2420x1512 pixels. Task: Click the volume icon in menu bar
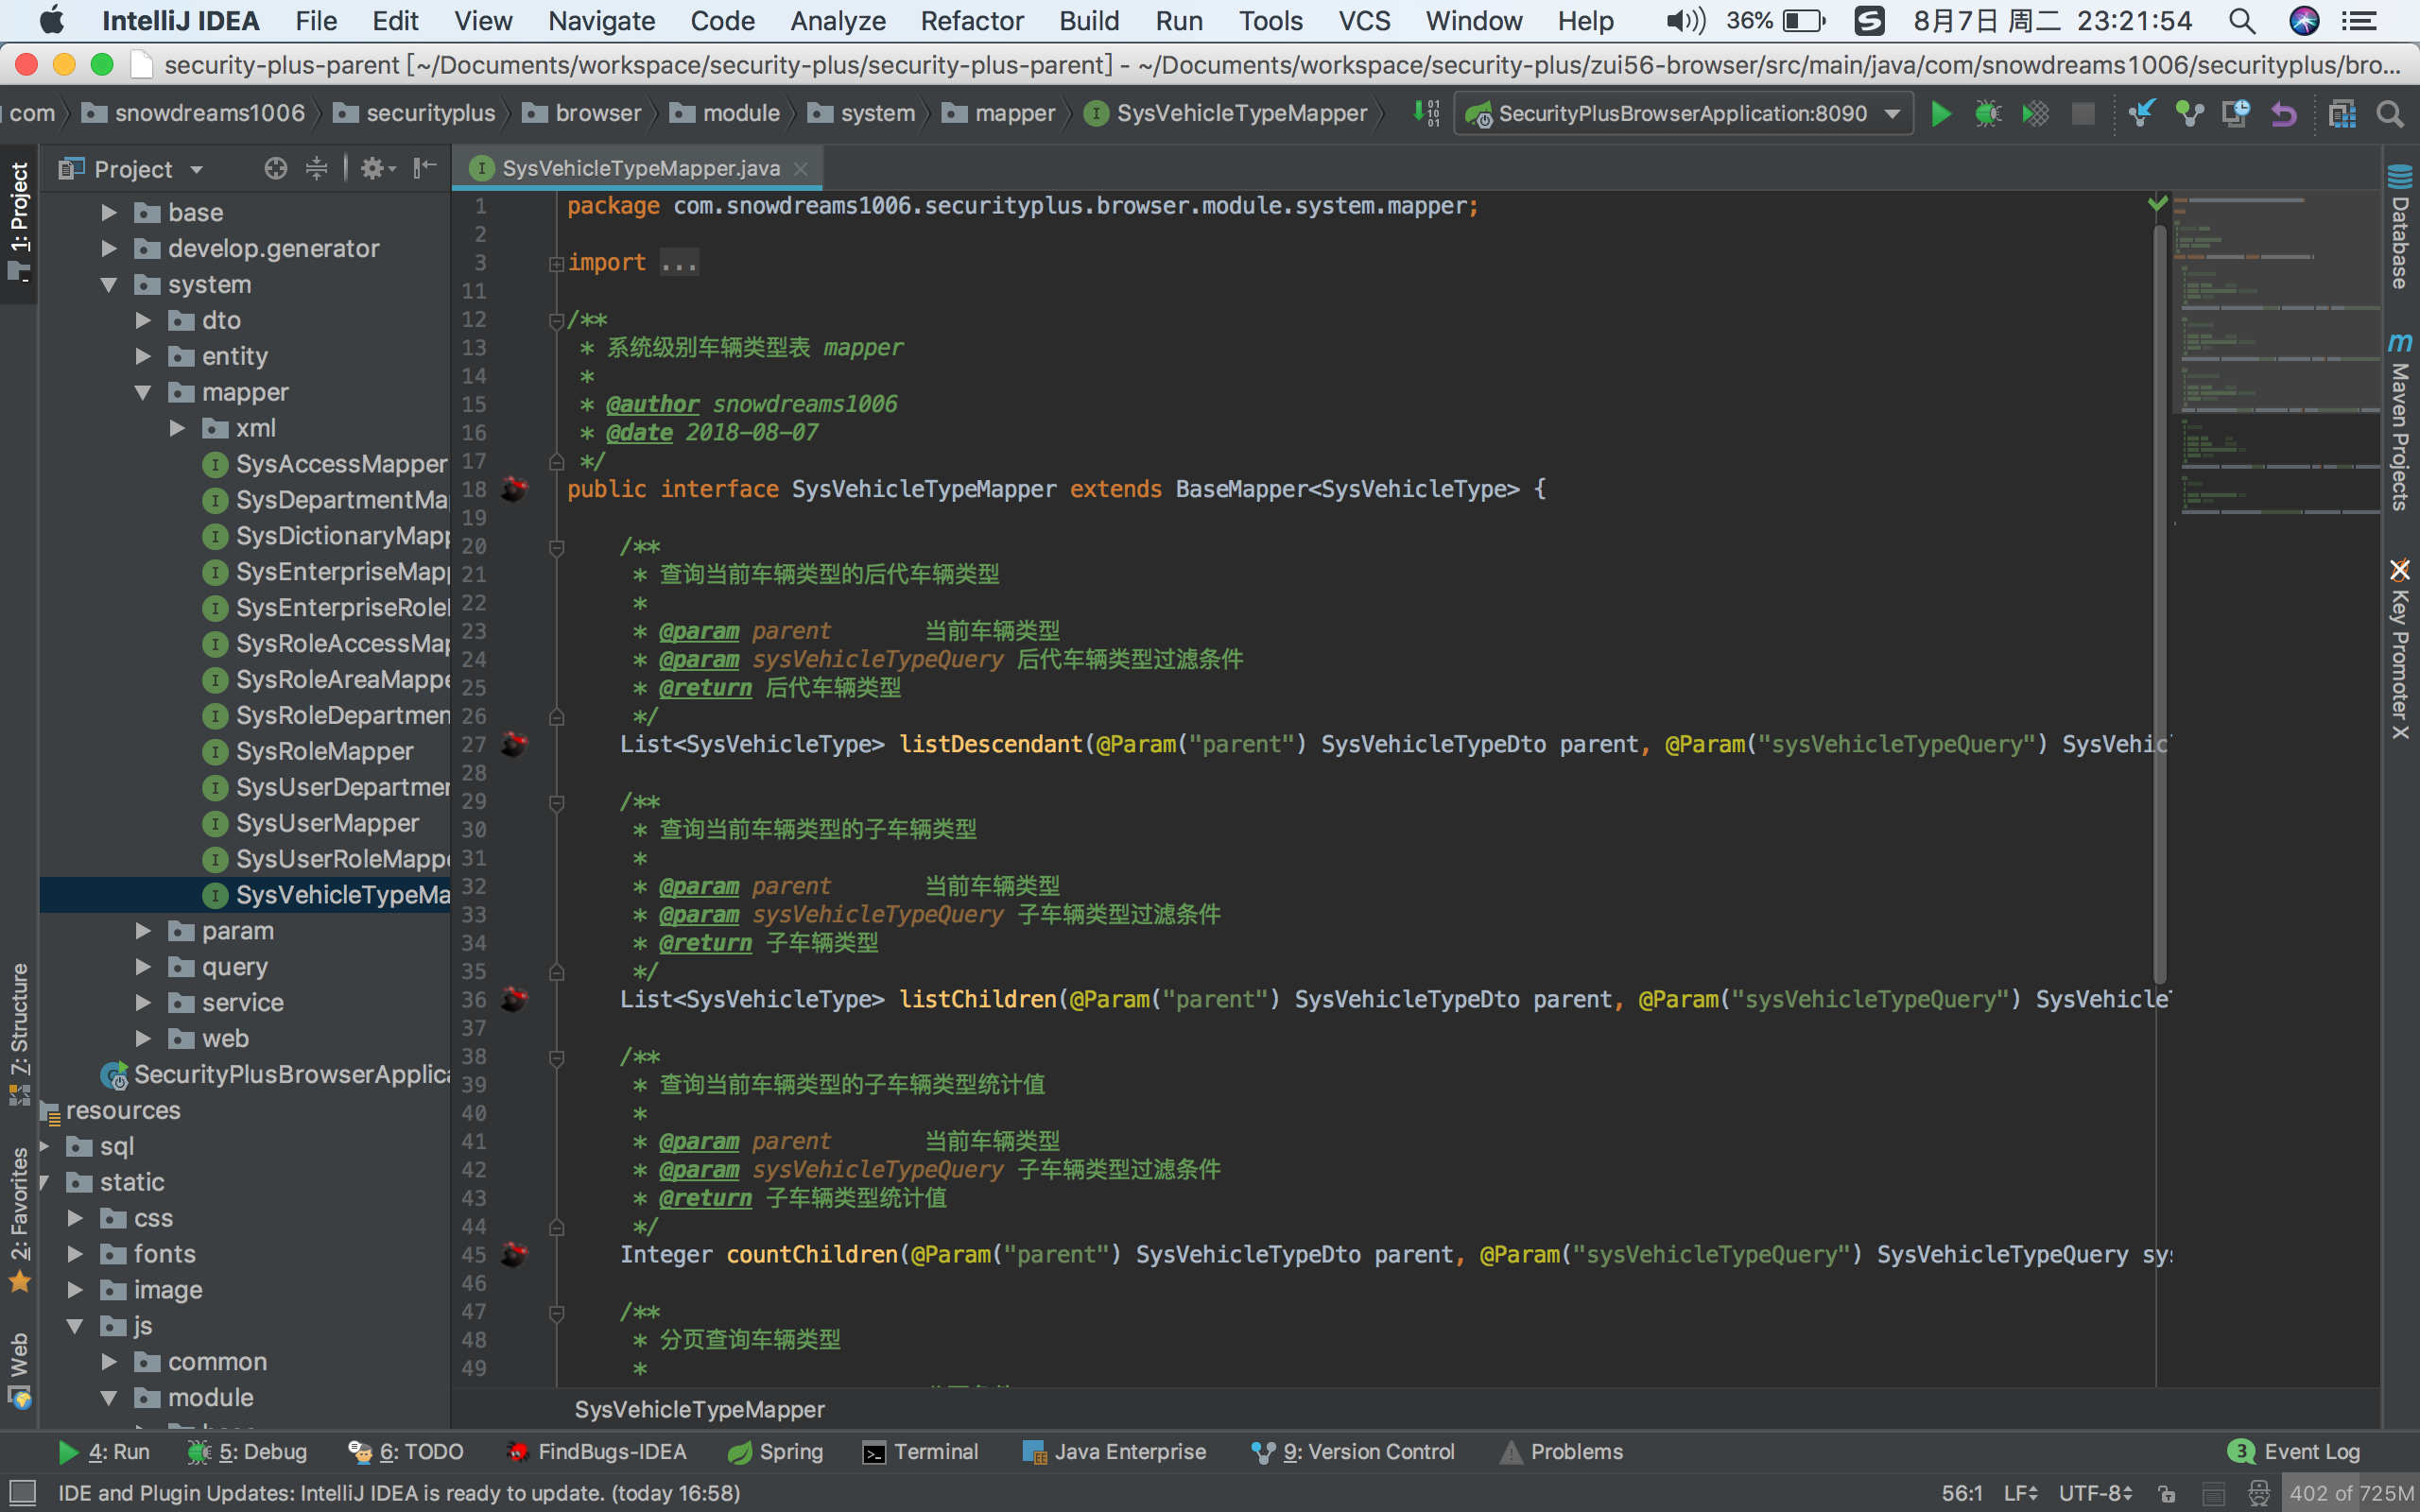[x=1686, y=21]
